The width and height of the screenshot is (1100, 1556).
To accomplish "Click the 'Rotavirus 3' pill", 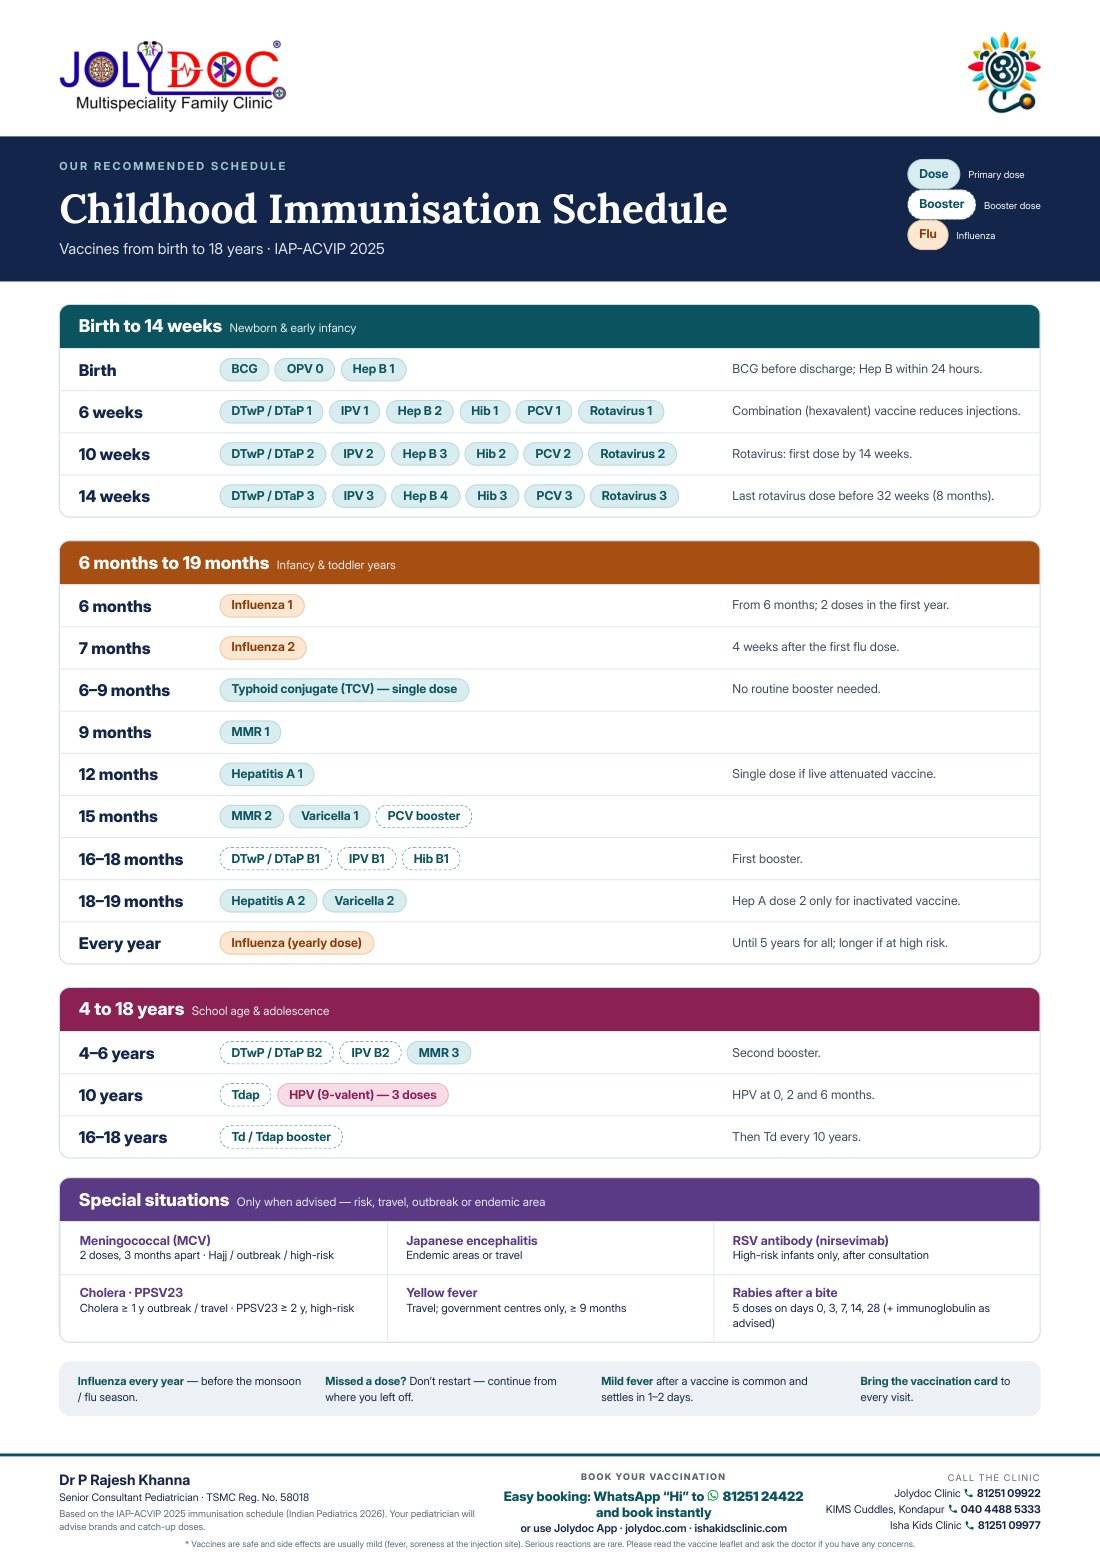I will pos(634,496).
